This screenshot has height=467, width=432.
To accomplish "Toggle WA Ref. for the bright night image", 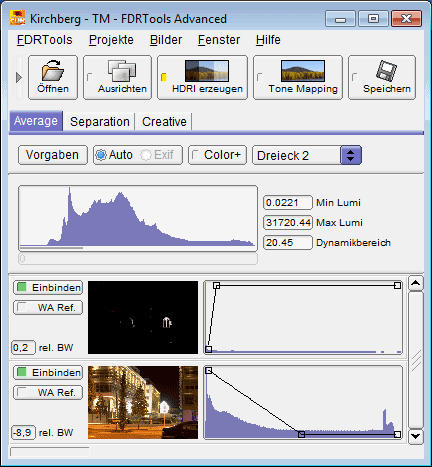I will point(48,392).
